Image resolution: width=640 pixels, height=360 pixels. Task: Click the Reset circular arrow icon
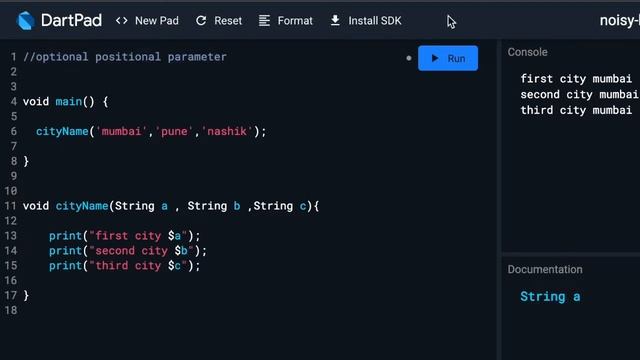201,20
